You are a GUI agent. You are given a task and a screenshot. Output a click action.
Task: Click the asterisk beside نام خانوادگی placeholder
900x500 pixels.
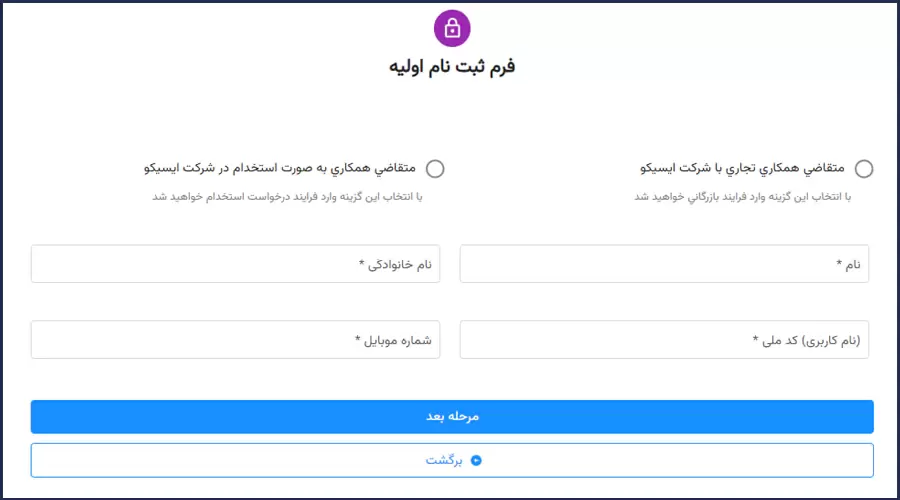362,264
